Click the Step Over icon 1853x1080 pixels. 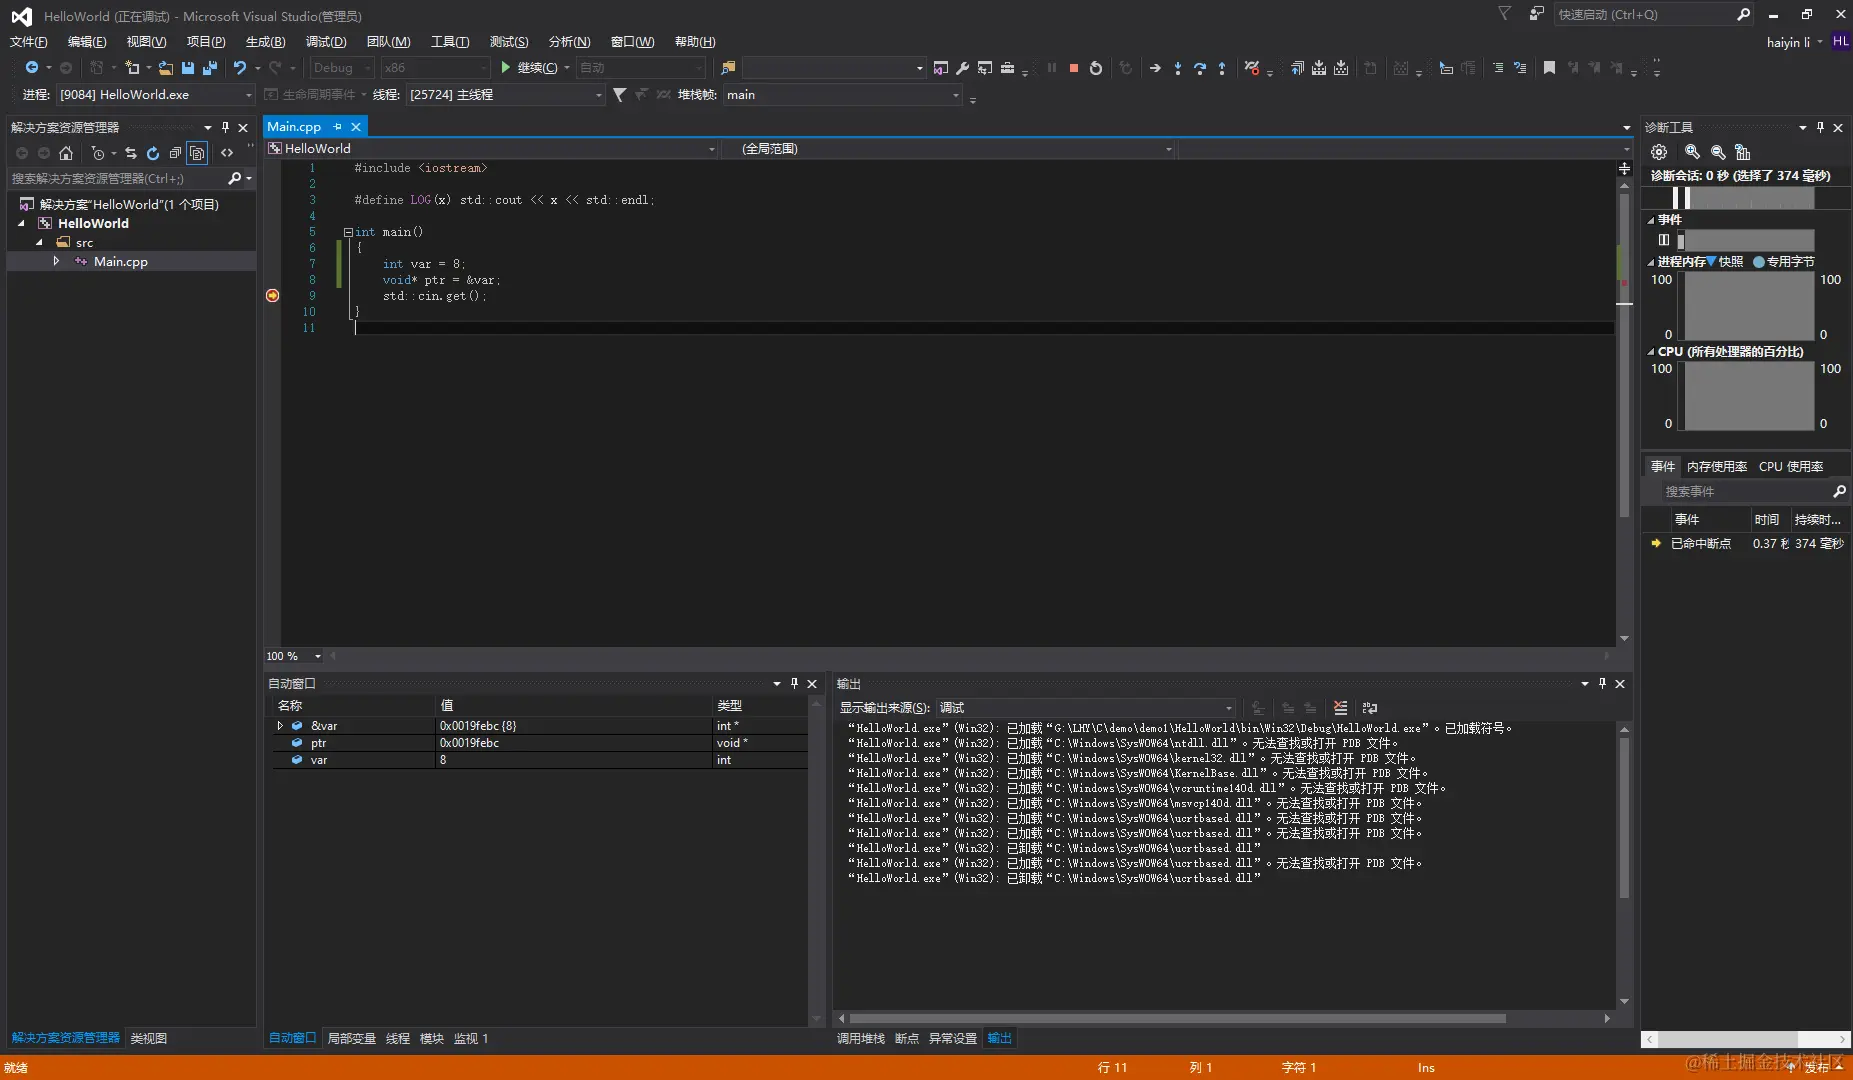pyautogui.click(x=1200, y=68)
